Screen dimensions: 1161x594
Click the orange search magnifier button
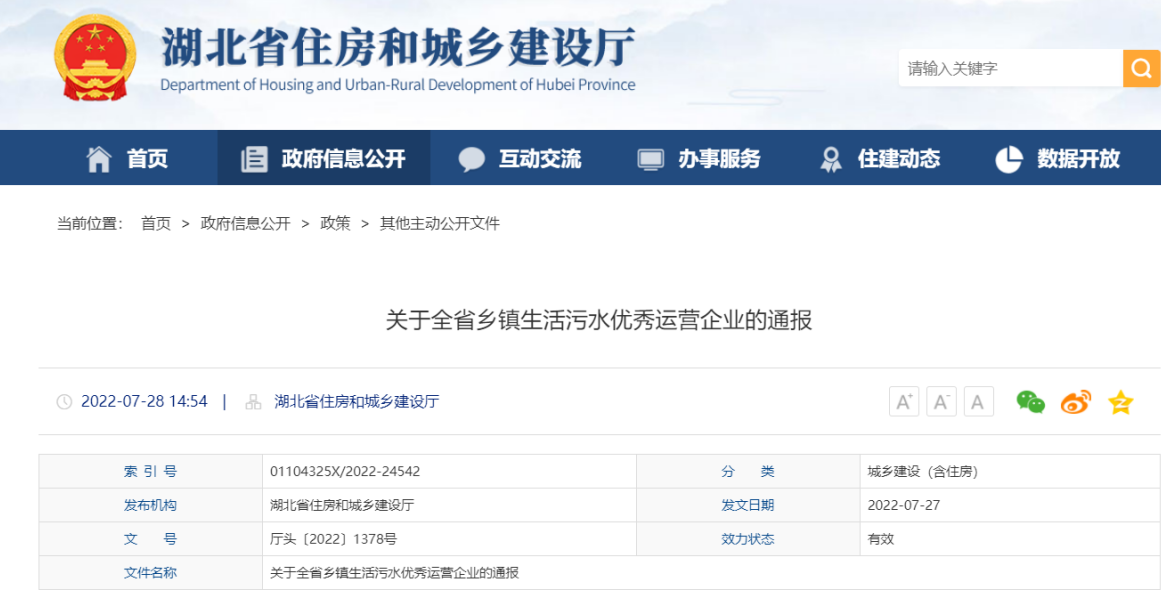[x=1142, y=68]
